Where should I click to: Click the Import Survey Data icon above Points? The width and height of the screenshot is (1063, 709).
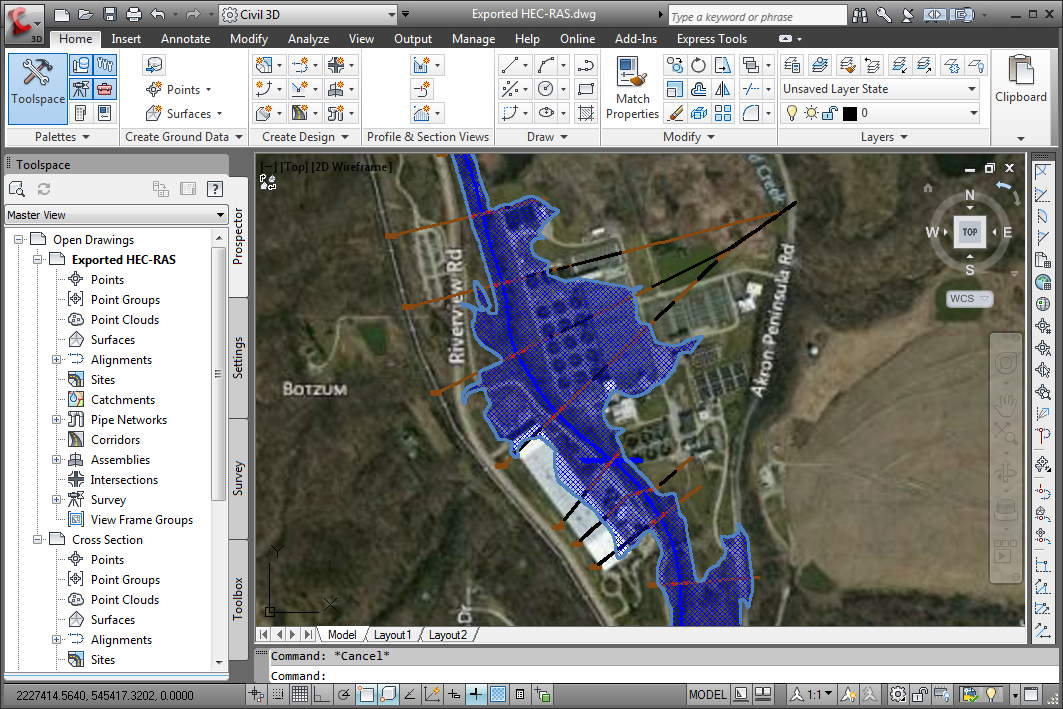(x=155, y=65)
